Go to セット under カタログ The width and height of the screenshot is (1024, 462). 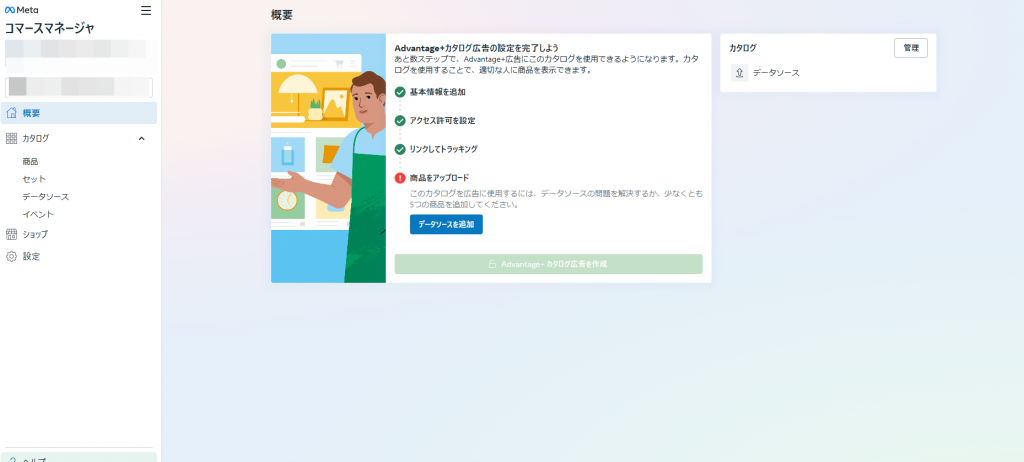click(34, 179)
